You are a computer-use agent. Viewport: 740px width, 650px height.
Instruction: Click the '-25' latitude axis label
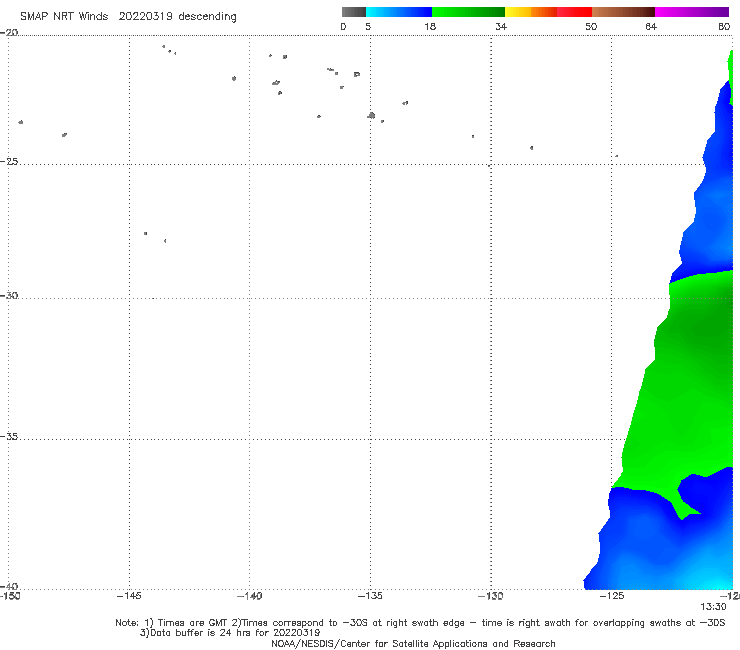9,161
